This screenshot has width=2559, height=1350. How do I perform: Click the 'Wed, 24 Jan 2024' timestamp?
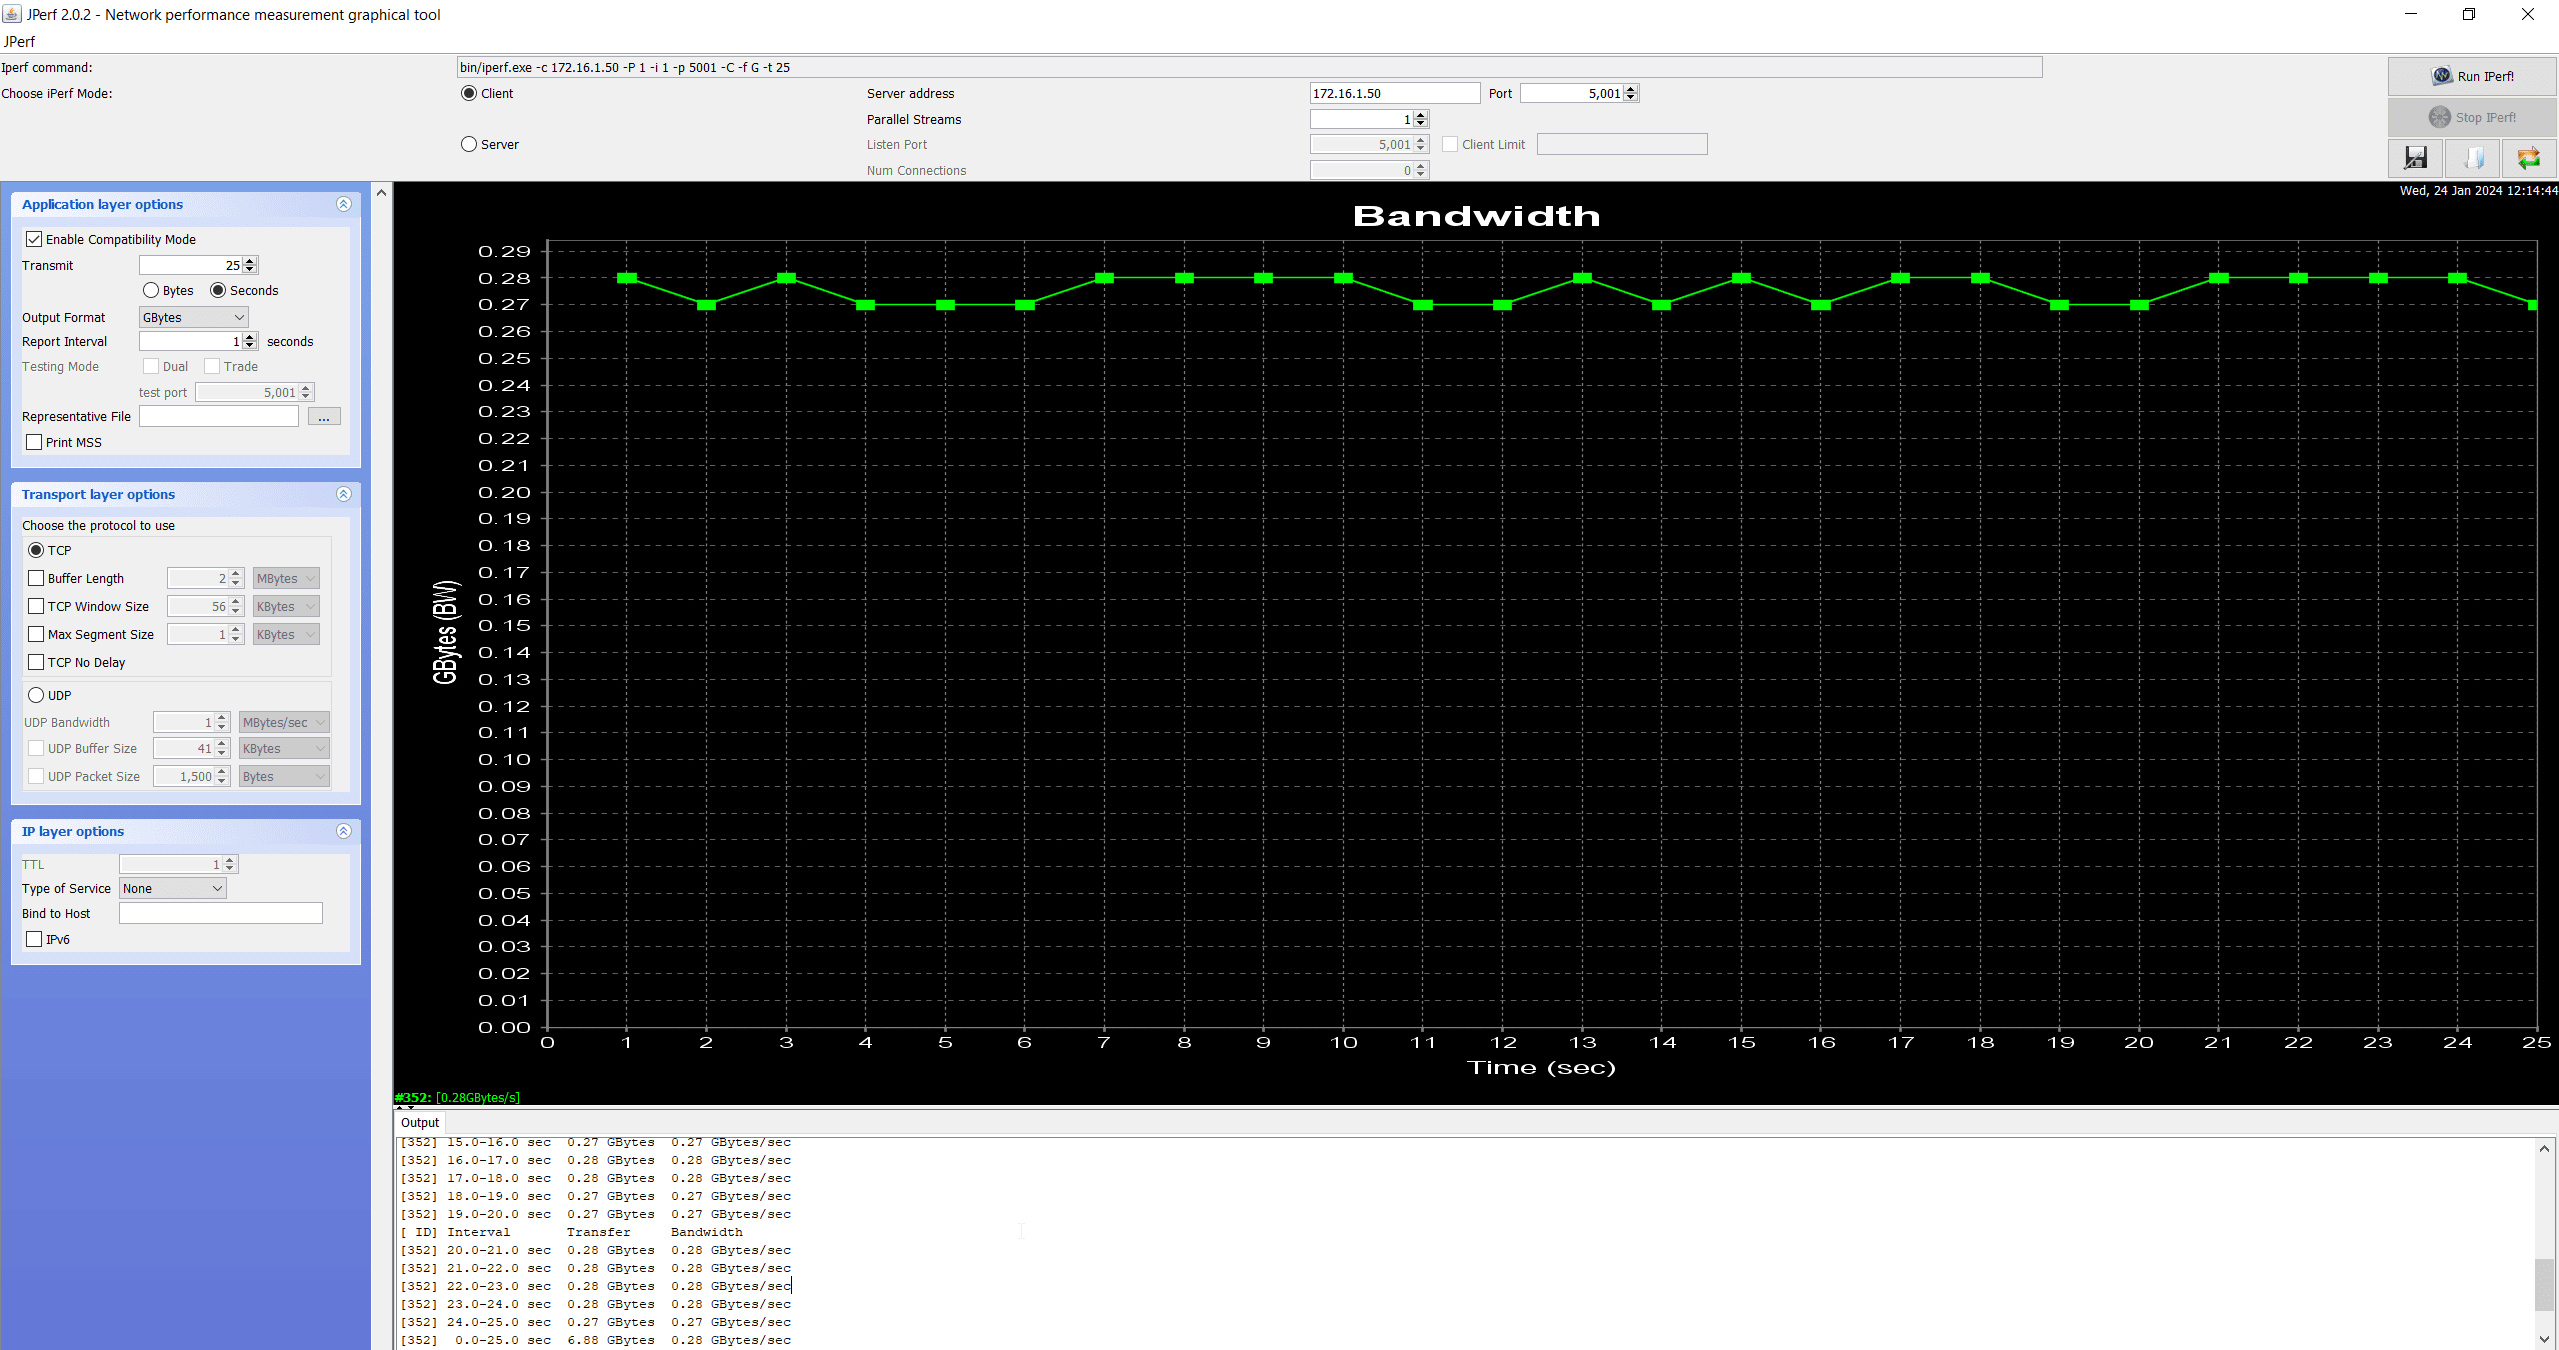click(x=2478, y=190)
